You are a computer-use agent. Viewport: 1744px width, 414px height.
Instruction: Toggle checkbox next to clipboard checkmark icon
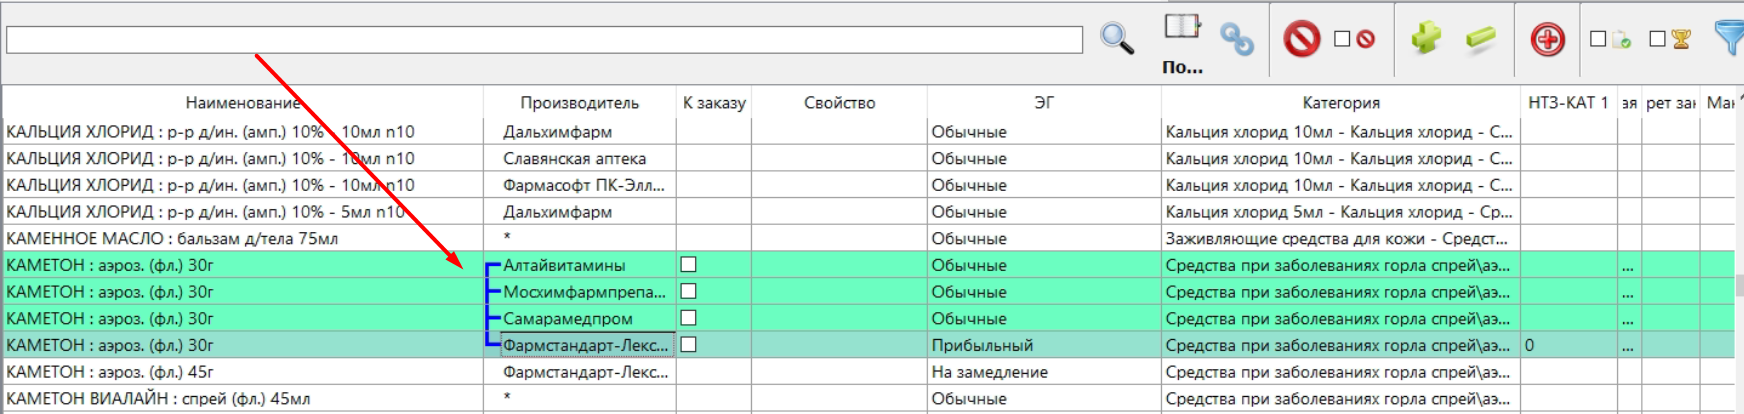pyautogui.click(x=1598, y=39)
